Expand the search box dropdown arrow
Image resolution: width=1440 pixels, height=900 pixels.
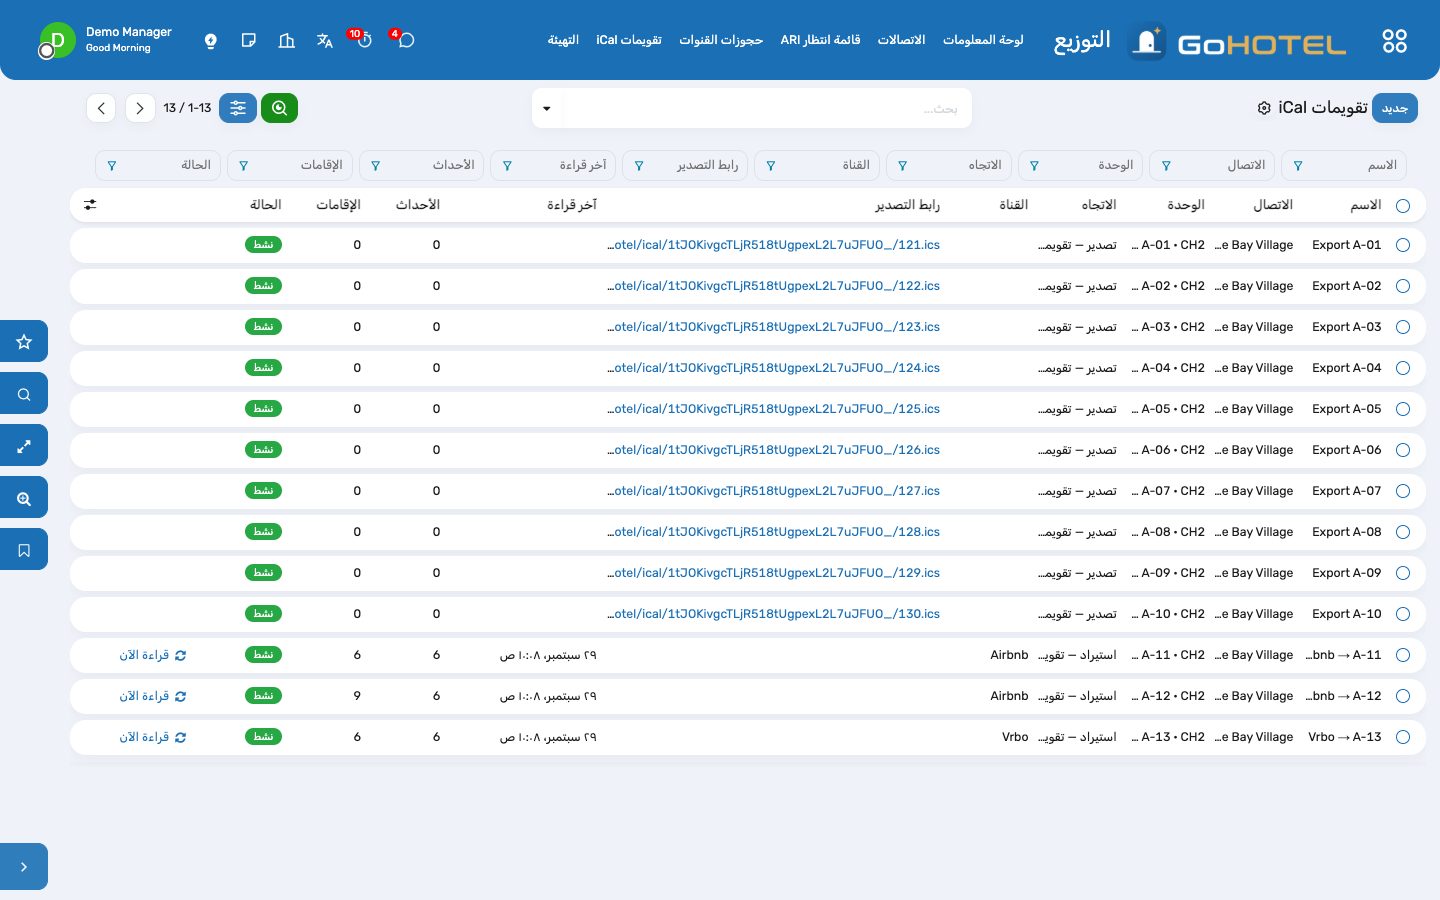pyautogui.click(x=547, y=108)
